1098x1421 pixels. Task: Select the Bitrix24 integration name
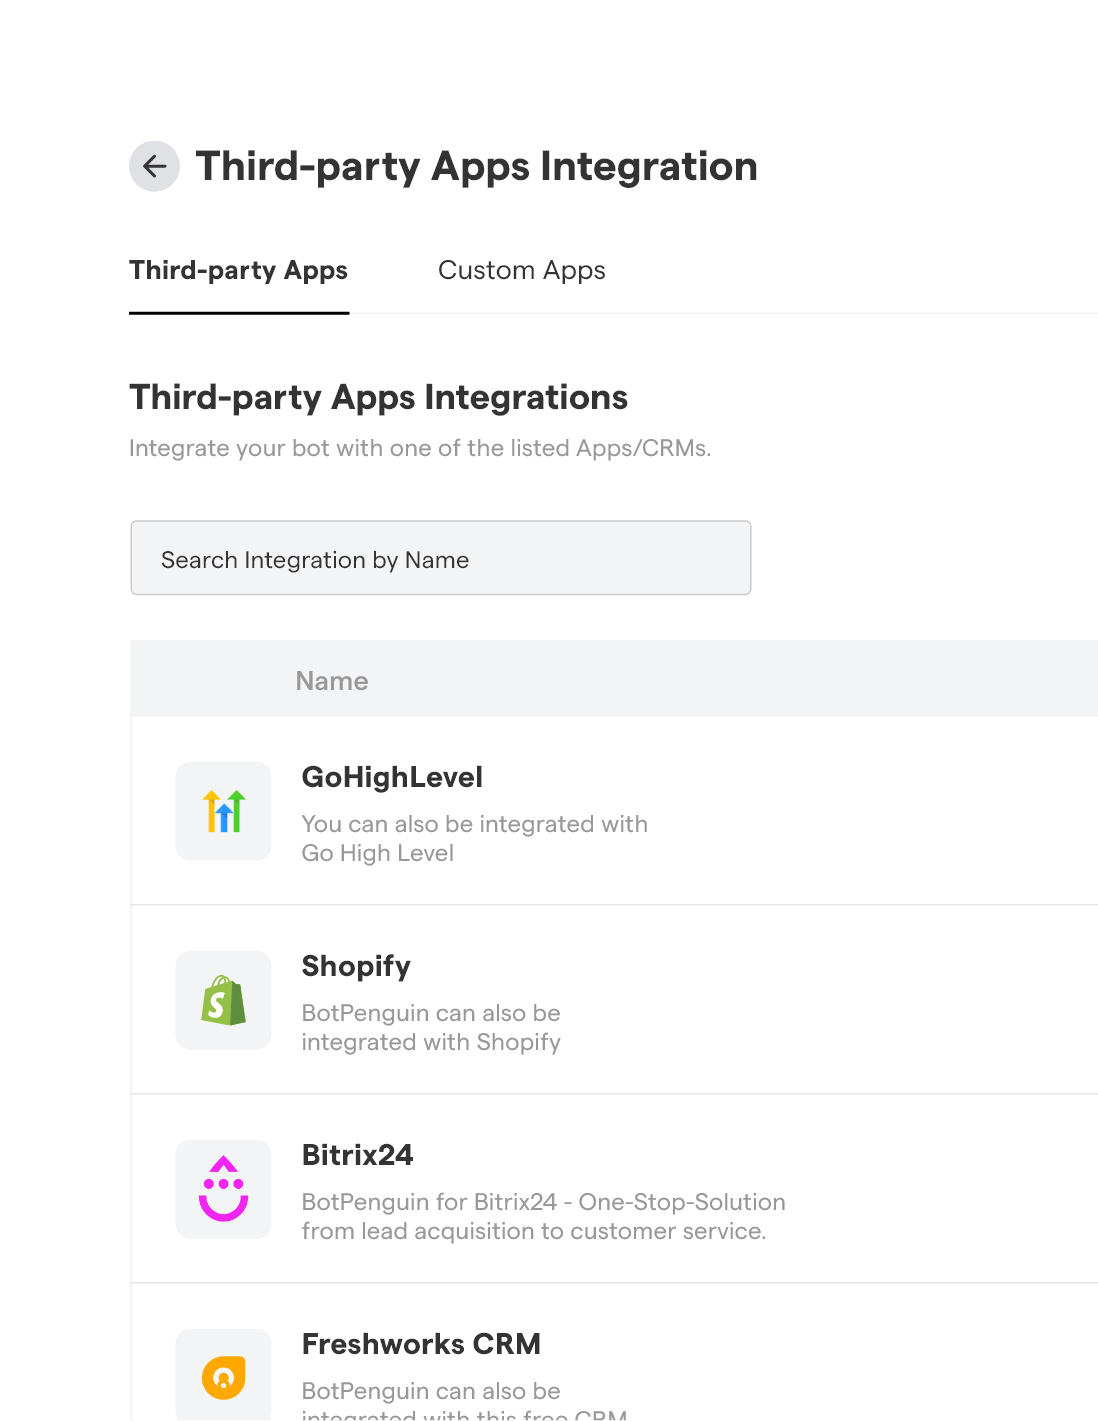tap(357, 1155)
